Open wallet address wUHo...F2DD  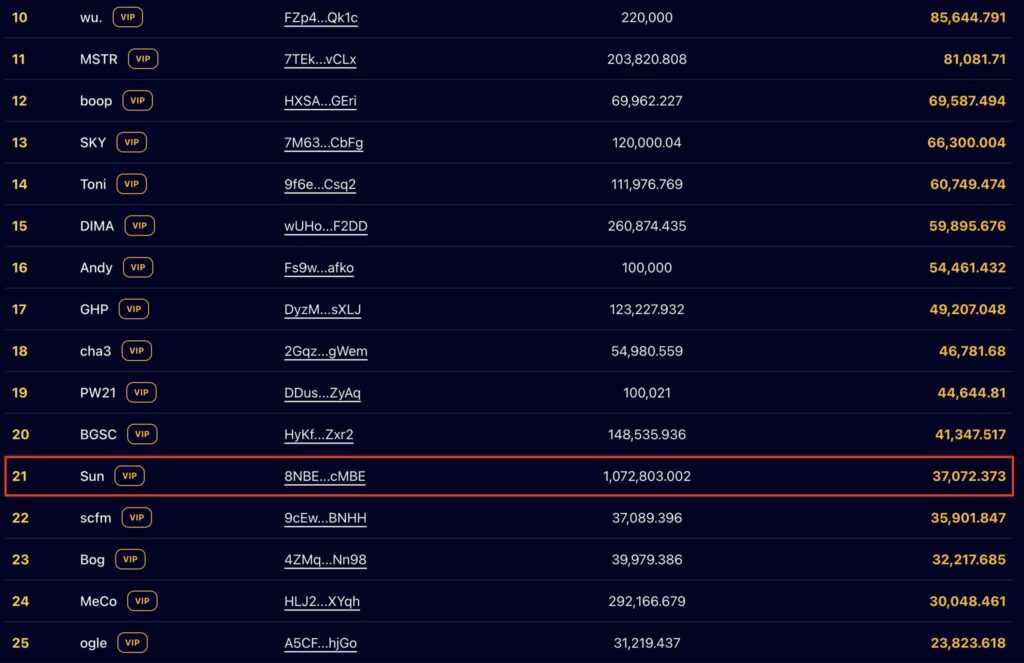[x=326, y=226]
